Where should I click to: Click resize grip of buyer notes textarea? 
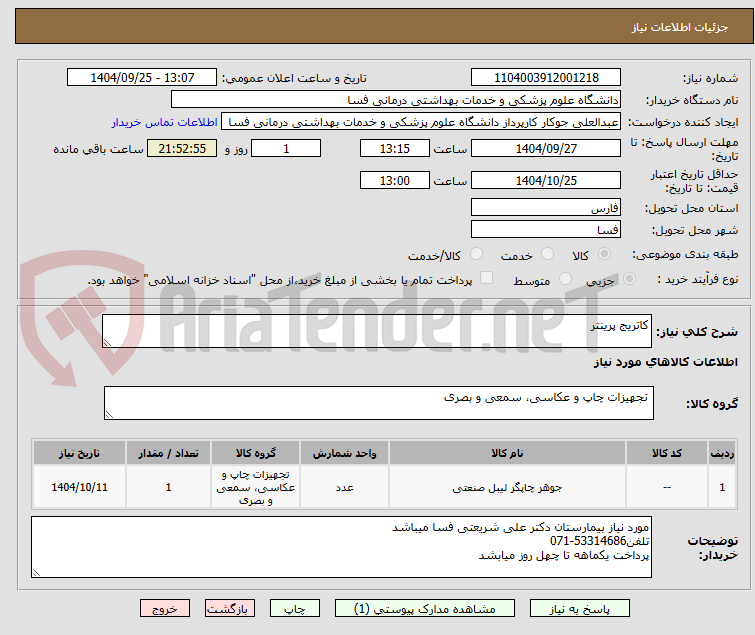point(36,573)
